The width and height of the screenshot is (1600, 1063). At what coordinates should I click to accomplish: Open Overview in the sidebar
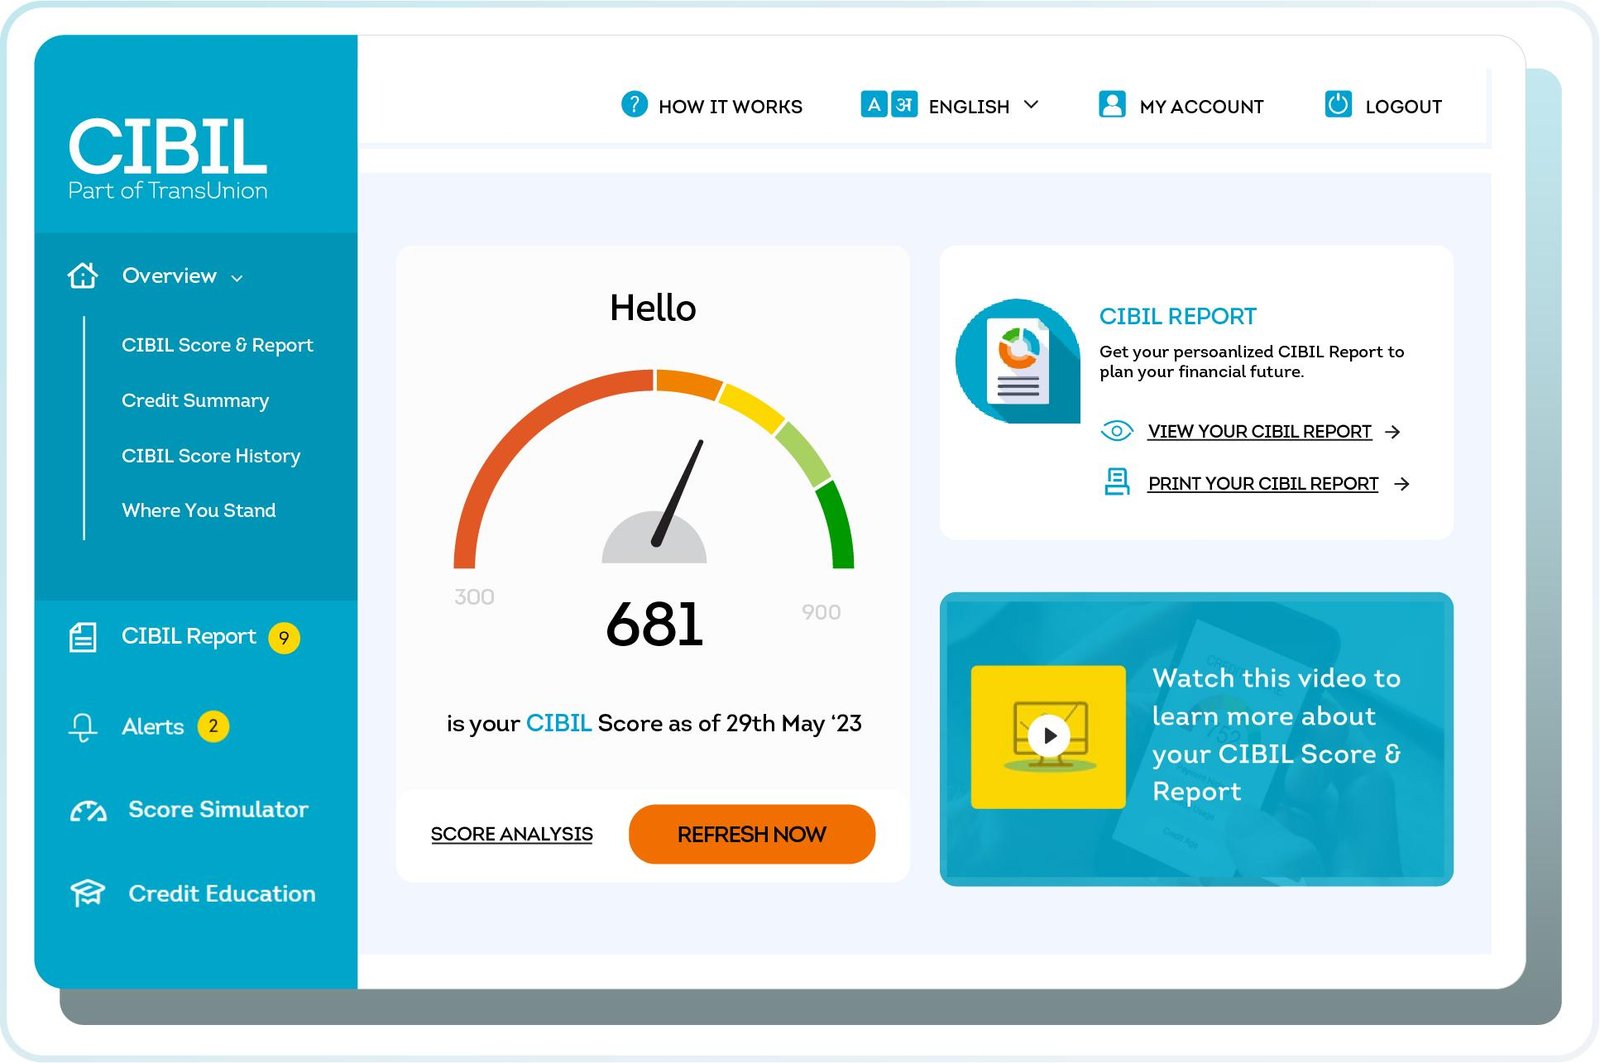[169, 275]
